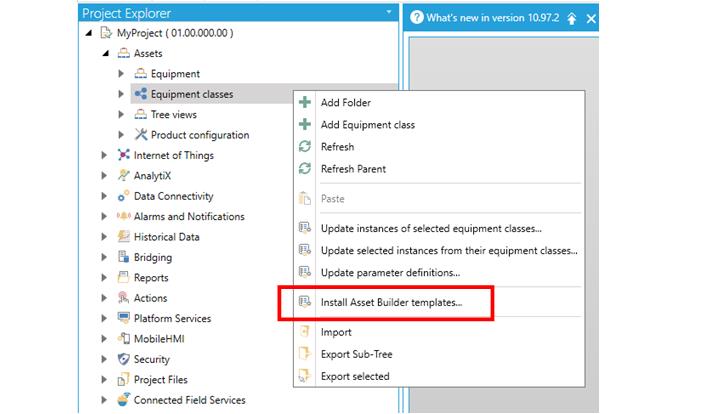Viewport: 708px width, 414px height.
Task: Close the What's new panel
Action: 591,19
